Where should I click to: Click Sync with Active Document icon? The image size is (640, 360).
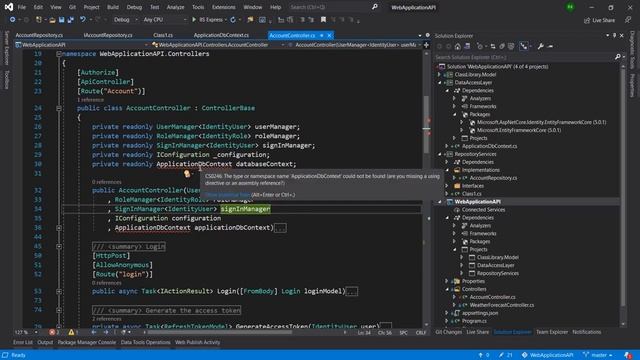[493, 47]
